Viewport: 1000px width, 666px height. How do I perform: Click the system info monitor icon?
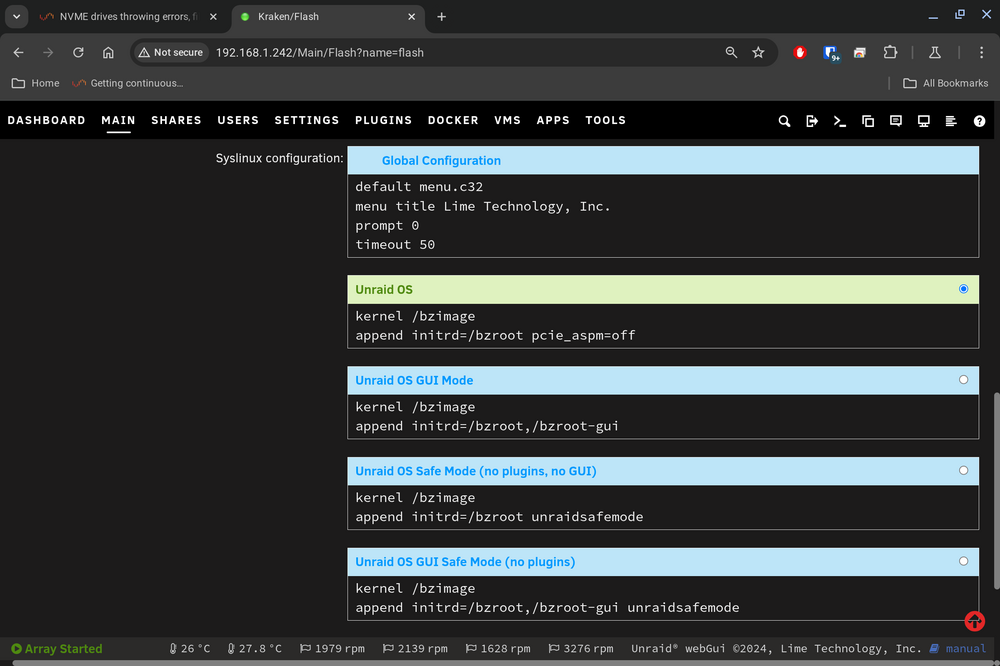[x=923, y=121]
